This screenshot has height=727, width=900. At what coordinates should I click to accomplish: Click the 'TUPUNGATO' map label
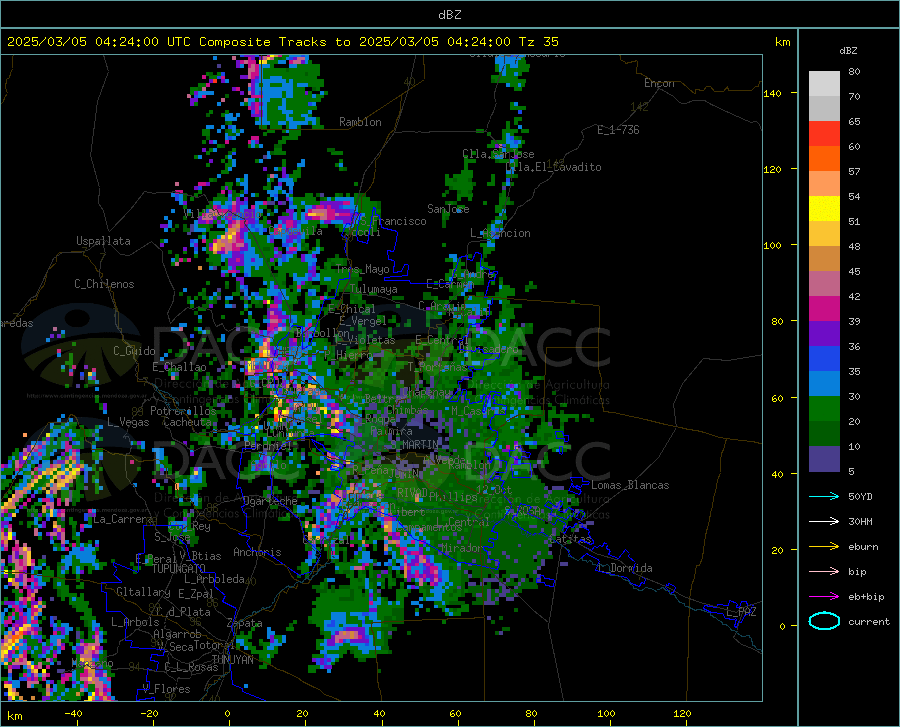(179, 569)
